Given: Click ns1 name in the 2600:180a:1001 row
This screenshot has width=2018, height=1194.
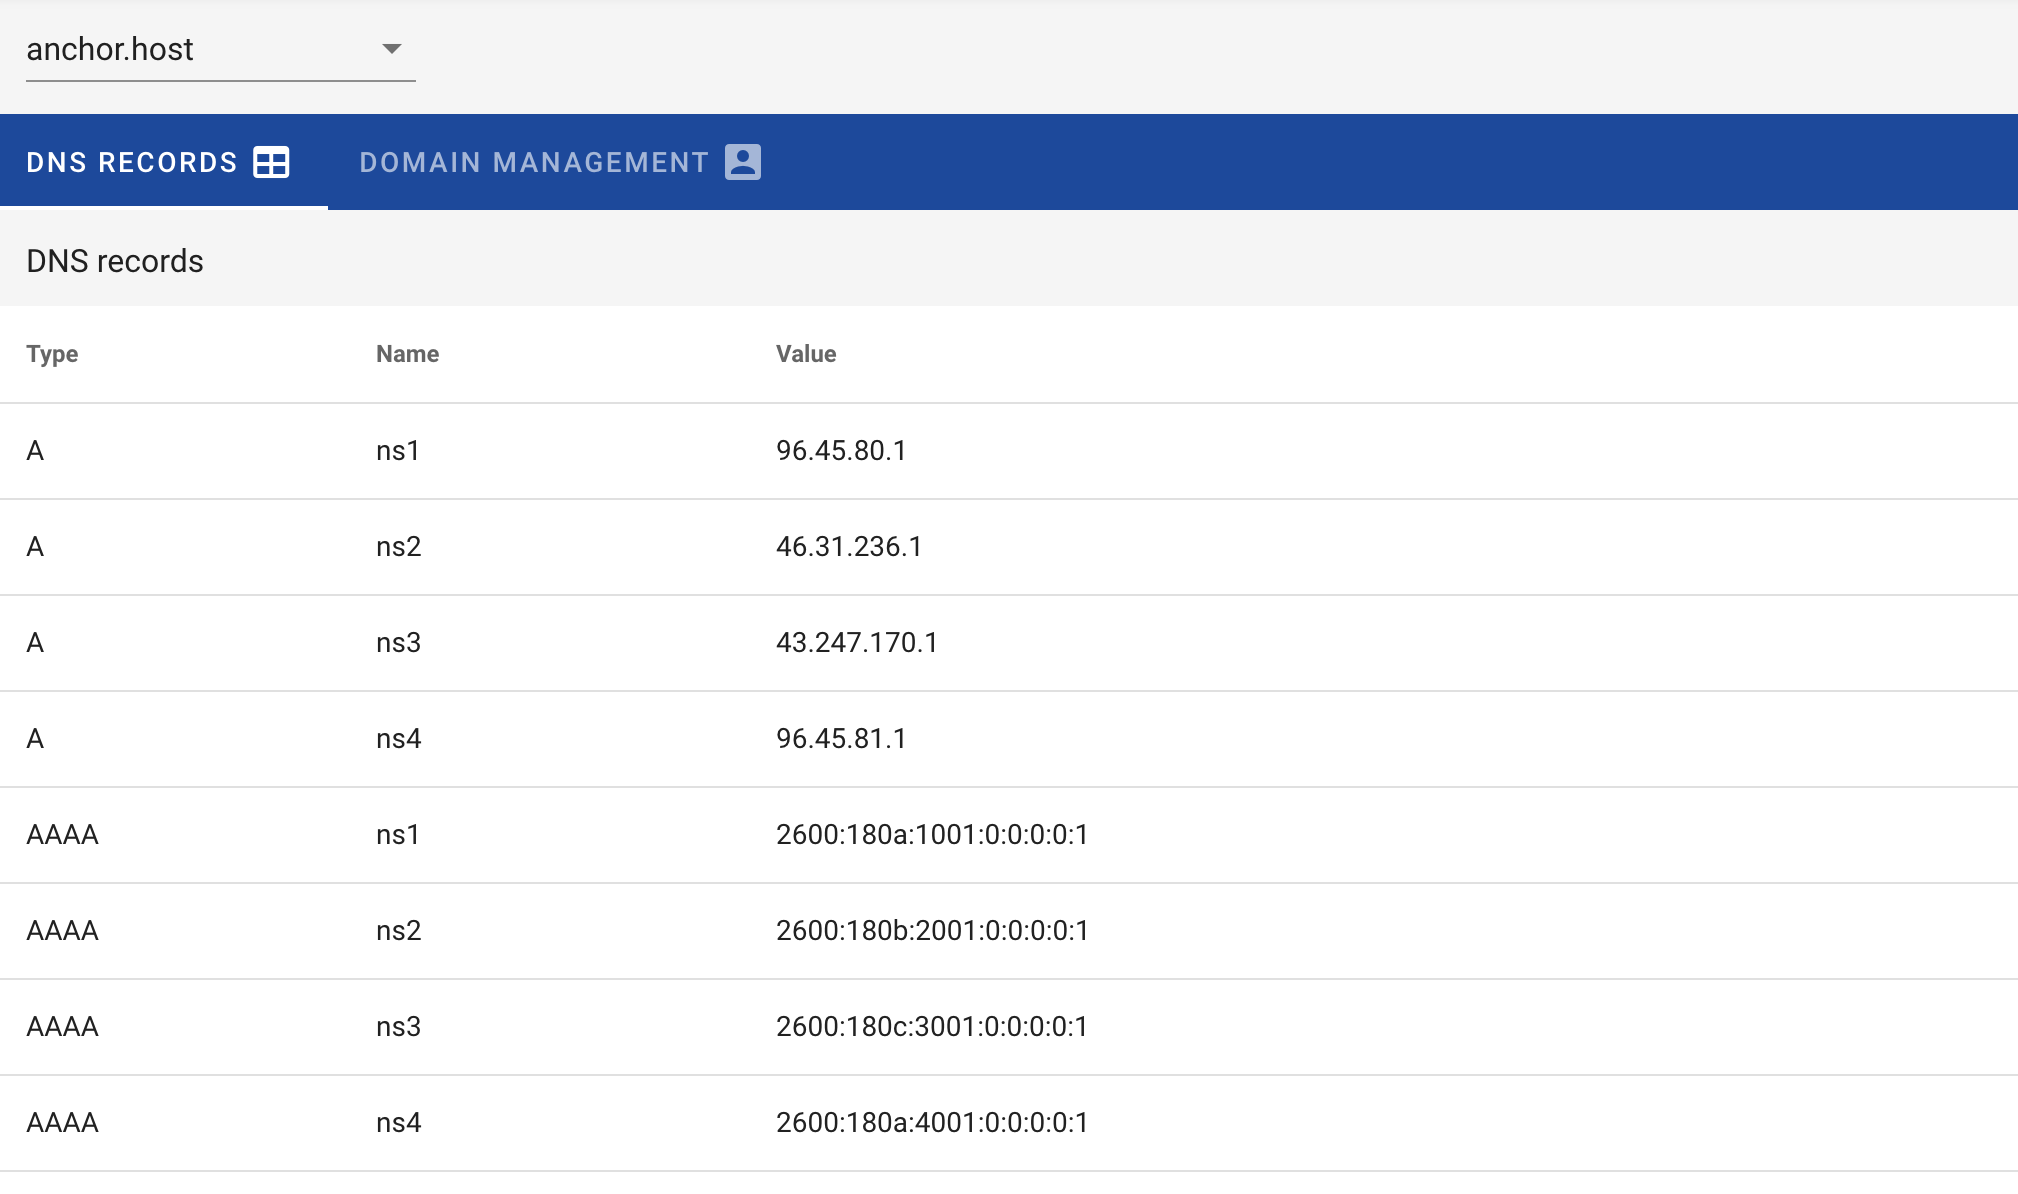Looking at the screenshot, I should 398,835.
